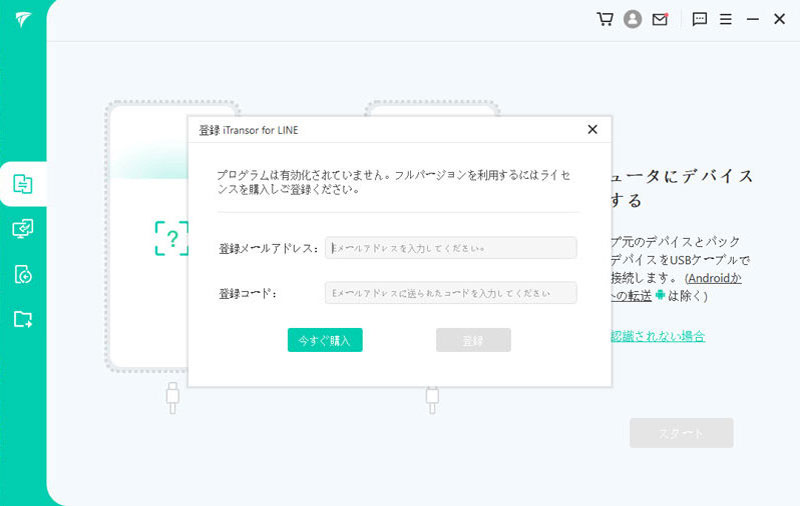Minimize the iTransor main window
This screenshot has height=506, width=800.
753,19
